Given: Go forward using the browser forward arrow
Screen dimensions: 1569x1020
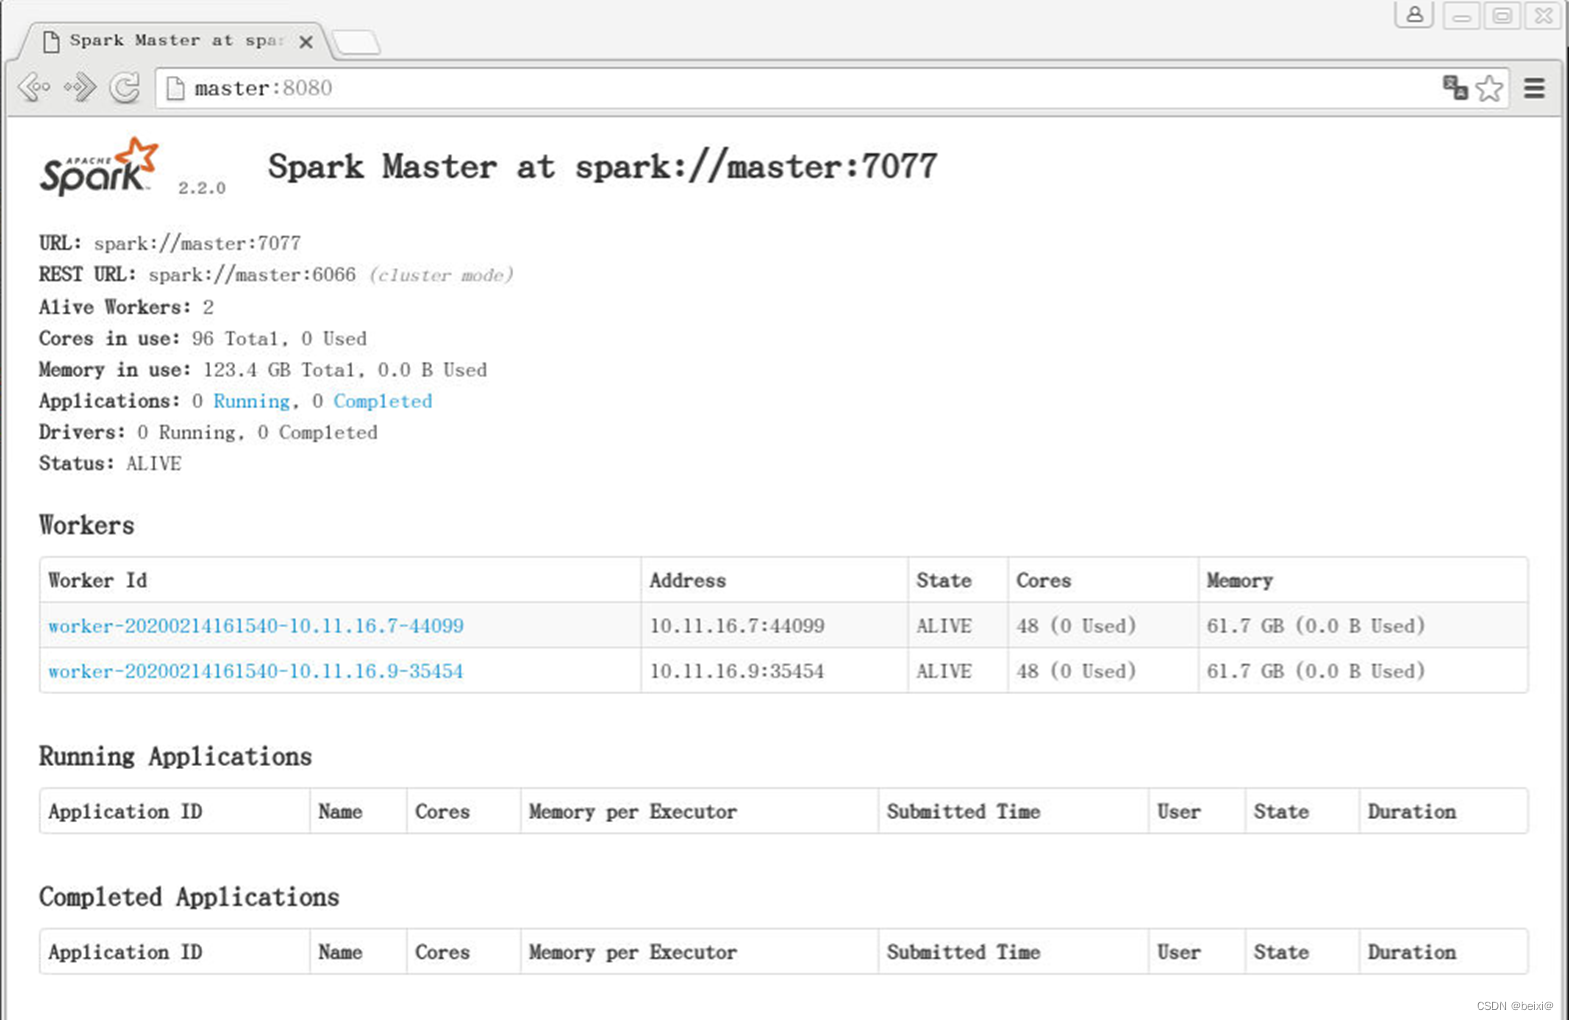Looking at the screenshot, I should [x=80, y=88].
